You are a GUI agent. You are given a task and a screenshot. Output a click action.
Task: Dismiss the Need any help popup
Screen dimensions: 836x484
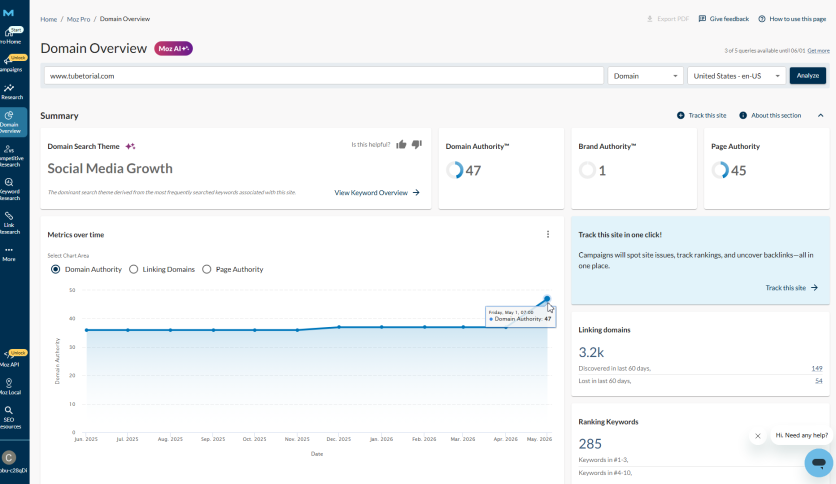758,435
